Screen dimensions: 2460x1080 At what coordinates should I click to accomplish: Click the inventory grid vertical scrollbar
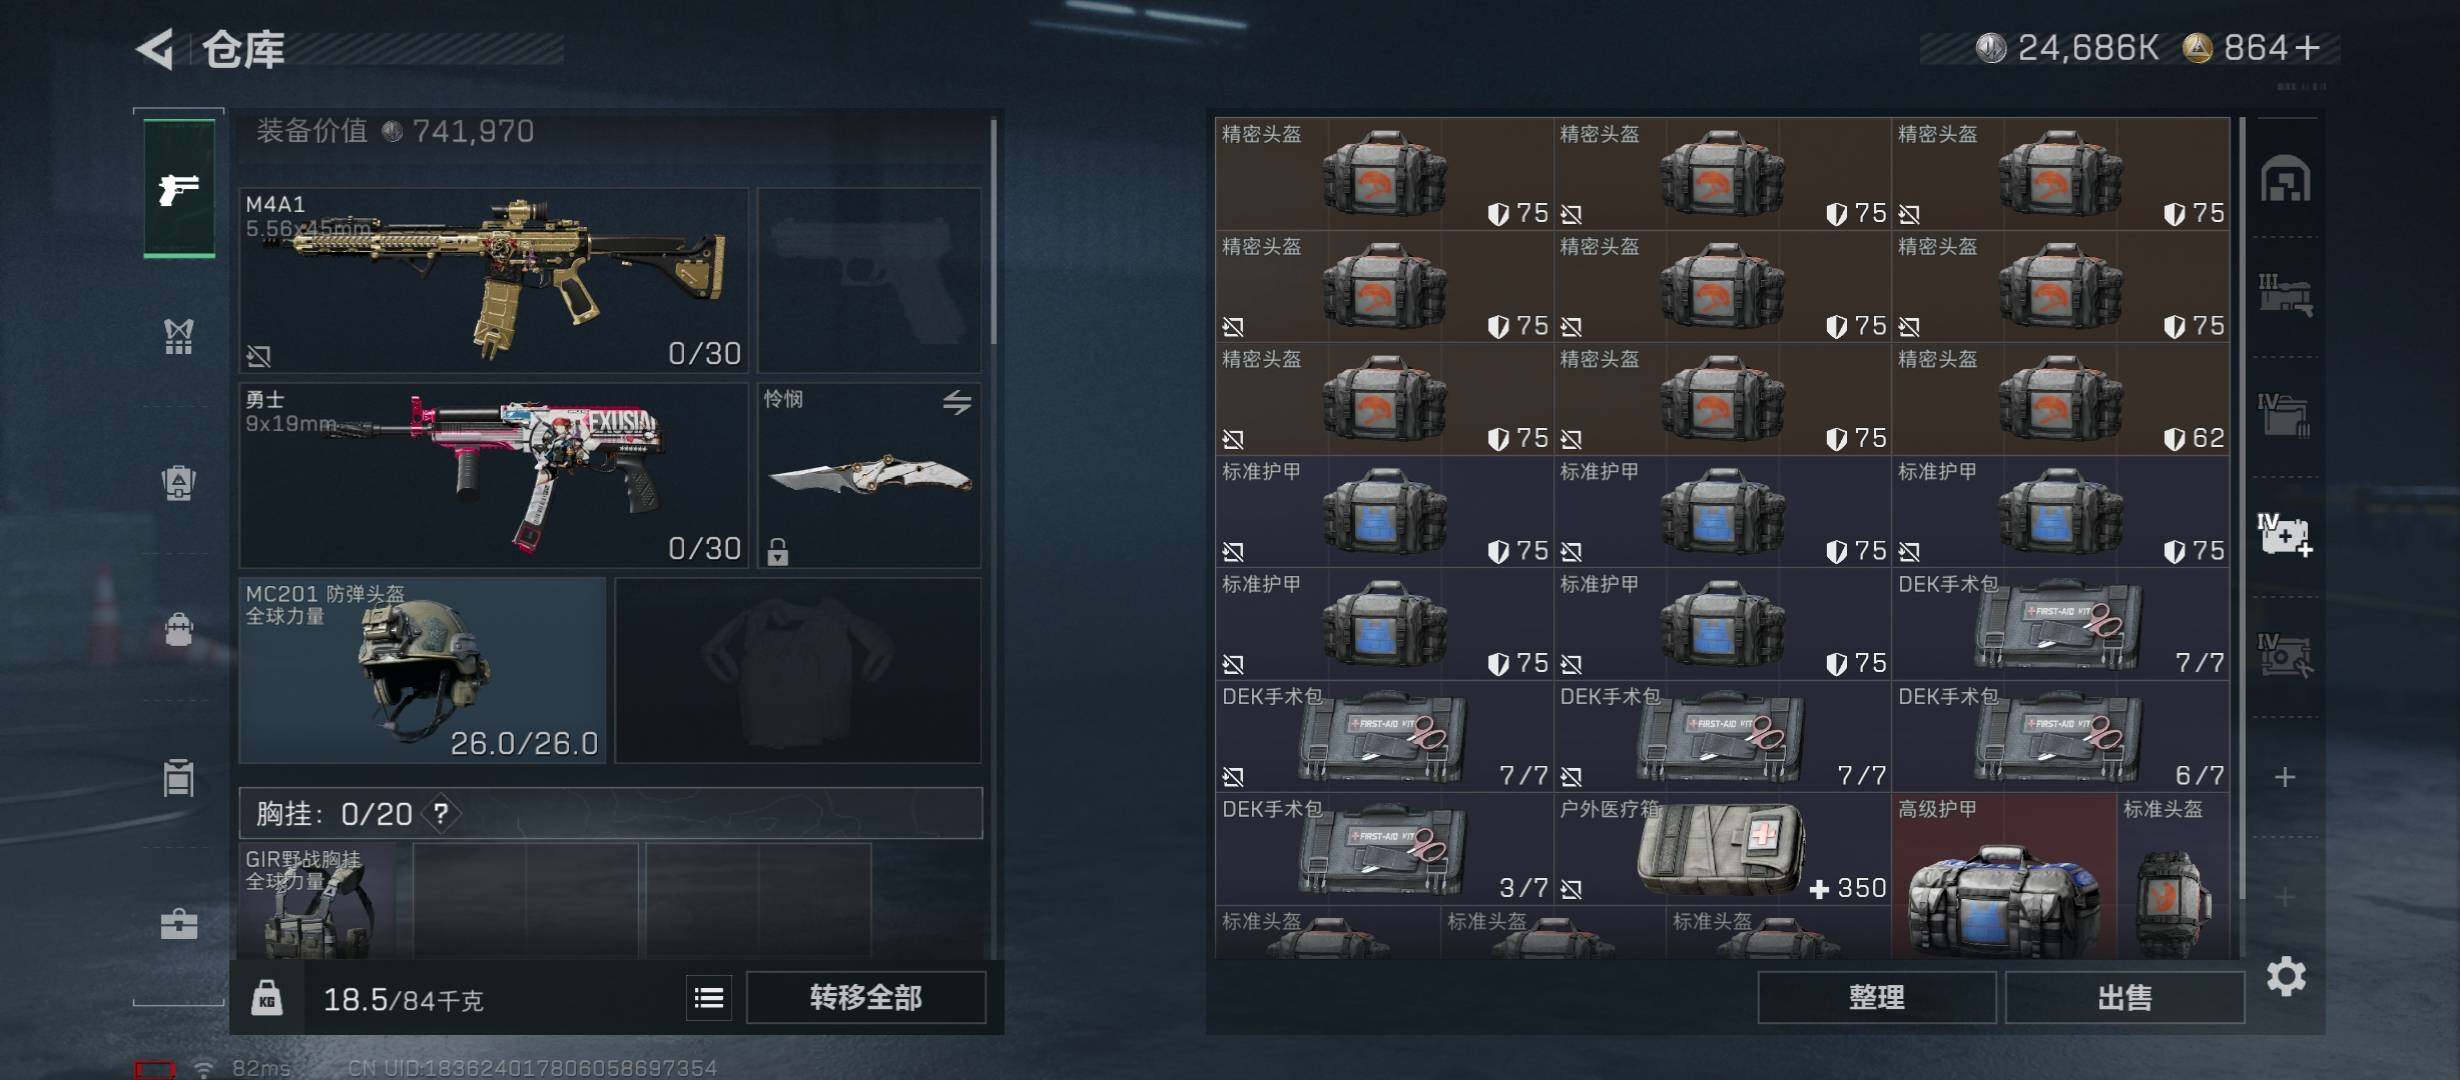click(2242, 508)
